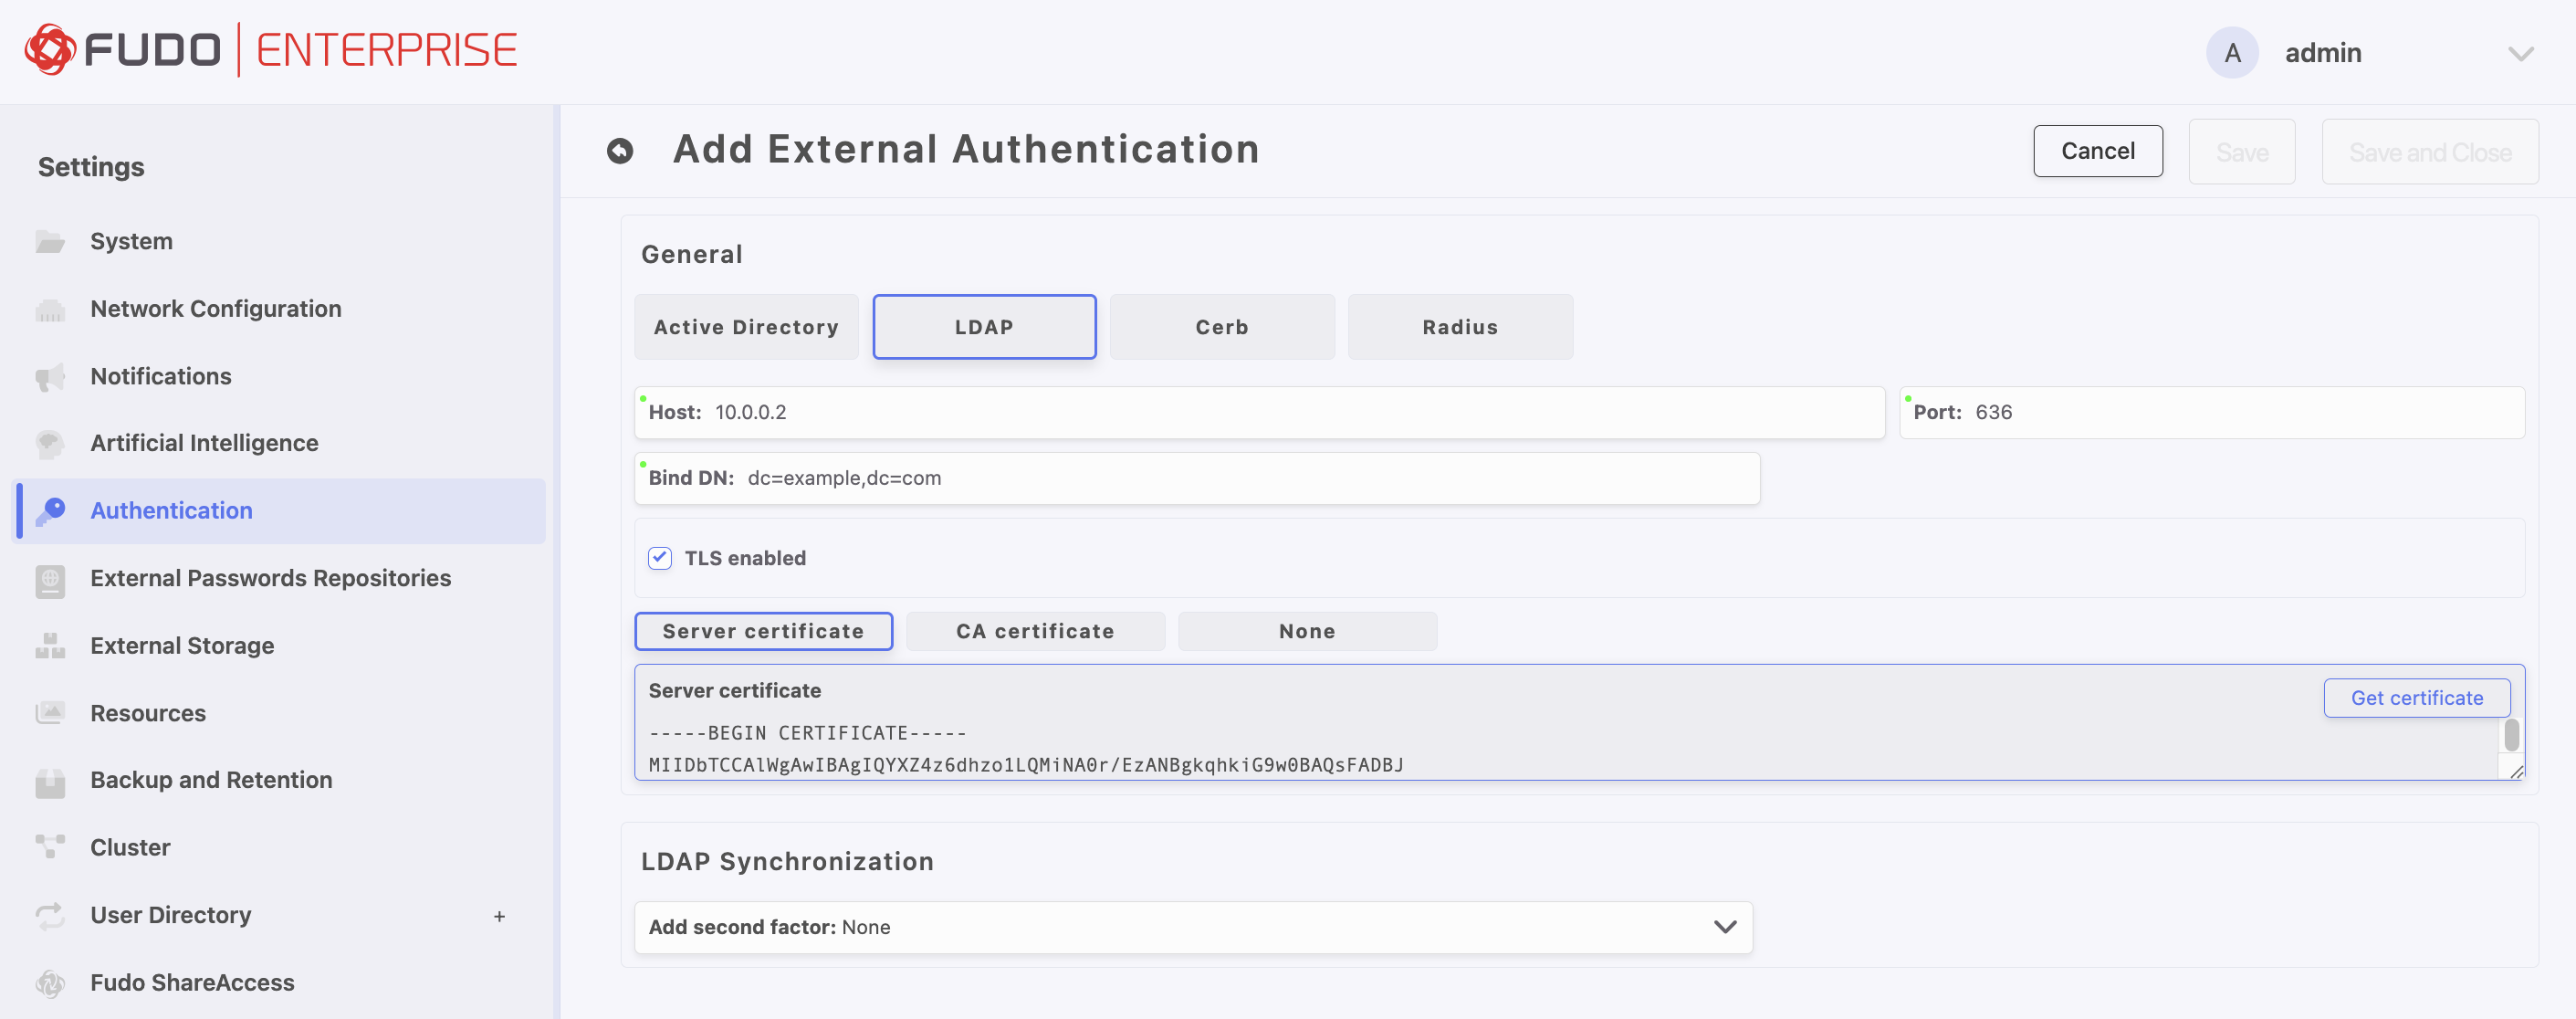Switch to the Active Directory tab

click(x=746, y=327)
